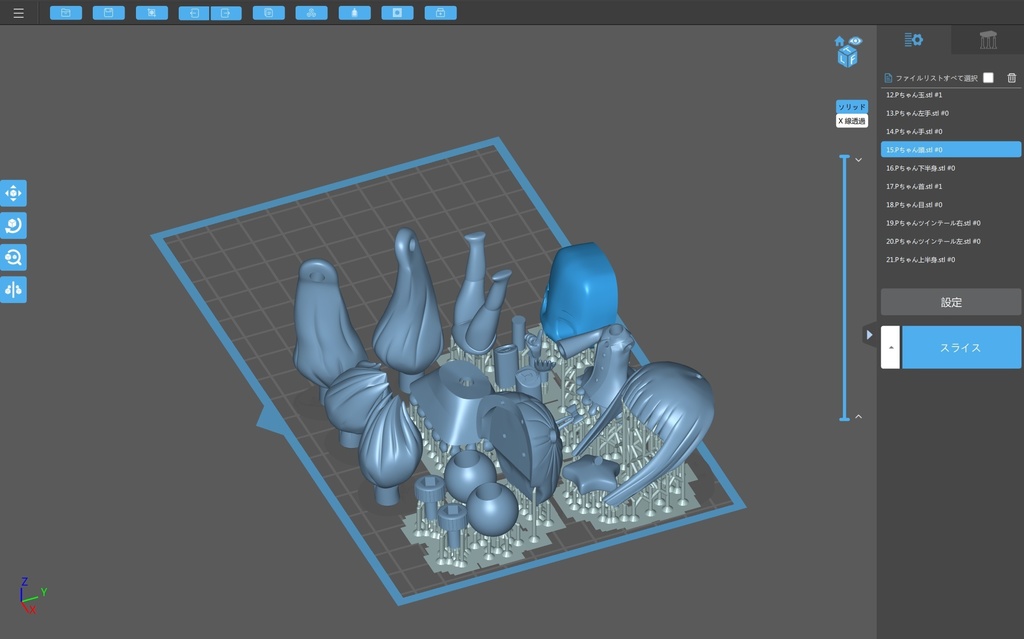Screen dimensions: 1024x639
Task: Select file 17.Pちゃん首.stl #1
Action: point(951,186)
